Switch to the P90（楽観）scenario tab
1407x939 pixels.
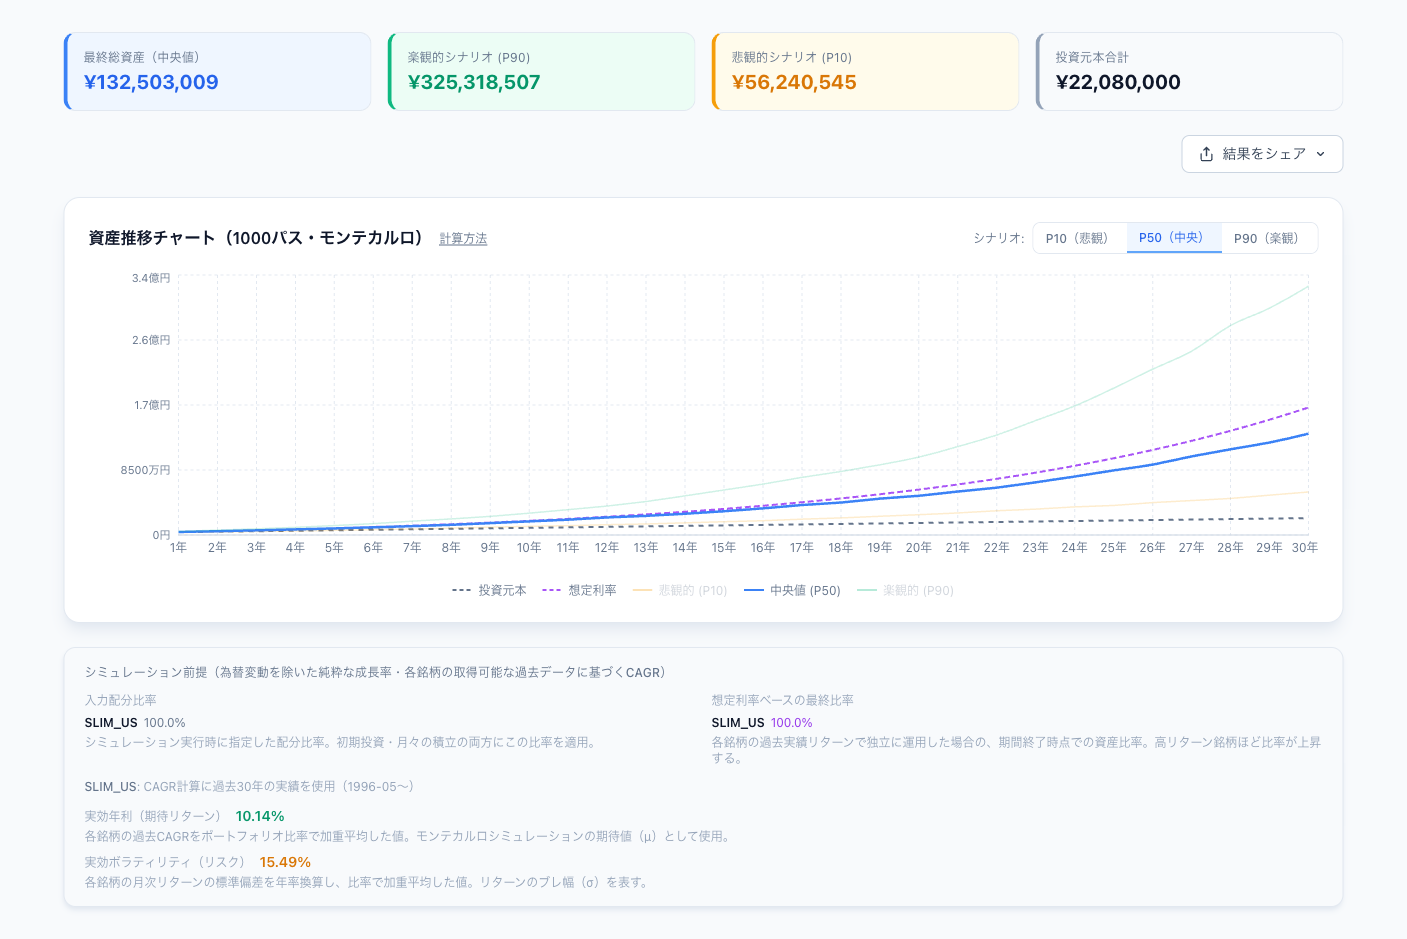(x=1269, y=238)
